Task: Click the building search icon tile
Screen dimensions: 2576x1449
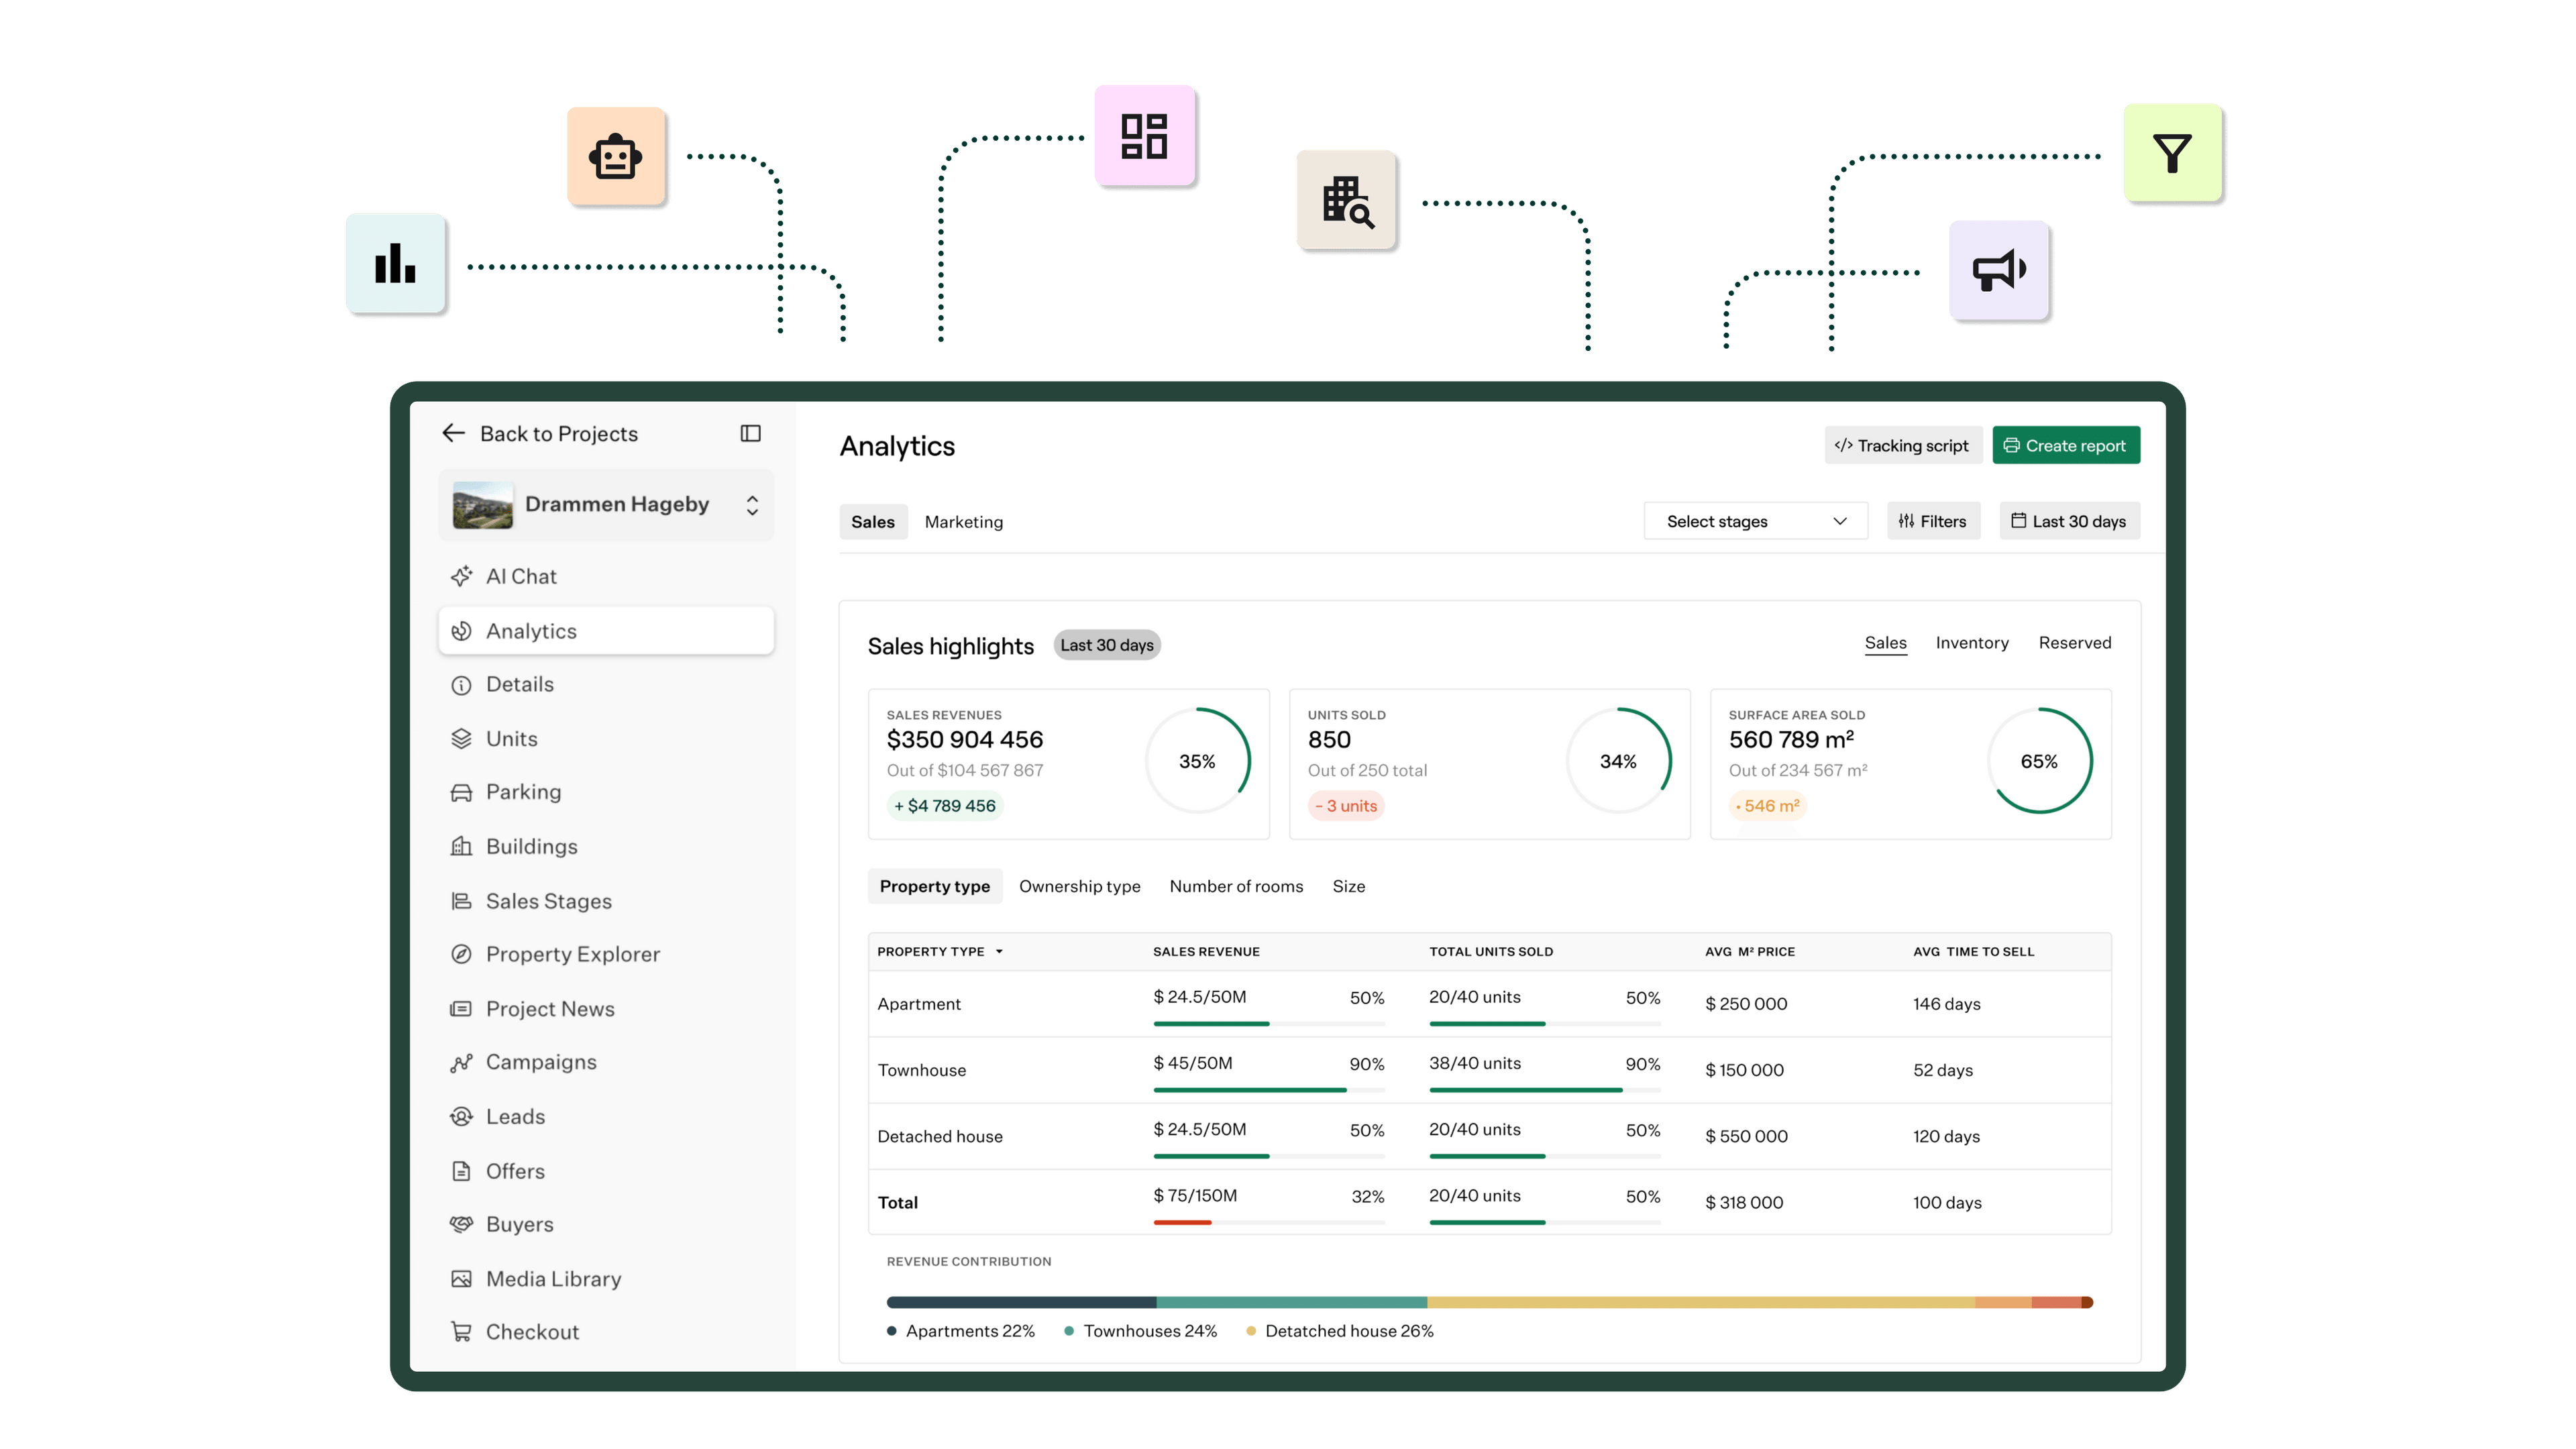Action: (x=1346, y=200)
